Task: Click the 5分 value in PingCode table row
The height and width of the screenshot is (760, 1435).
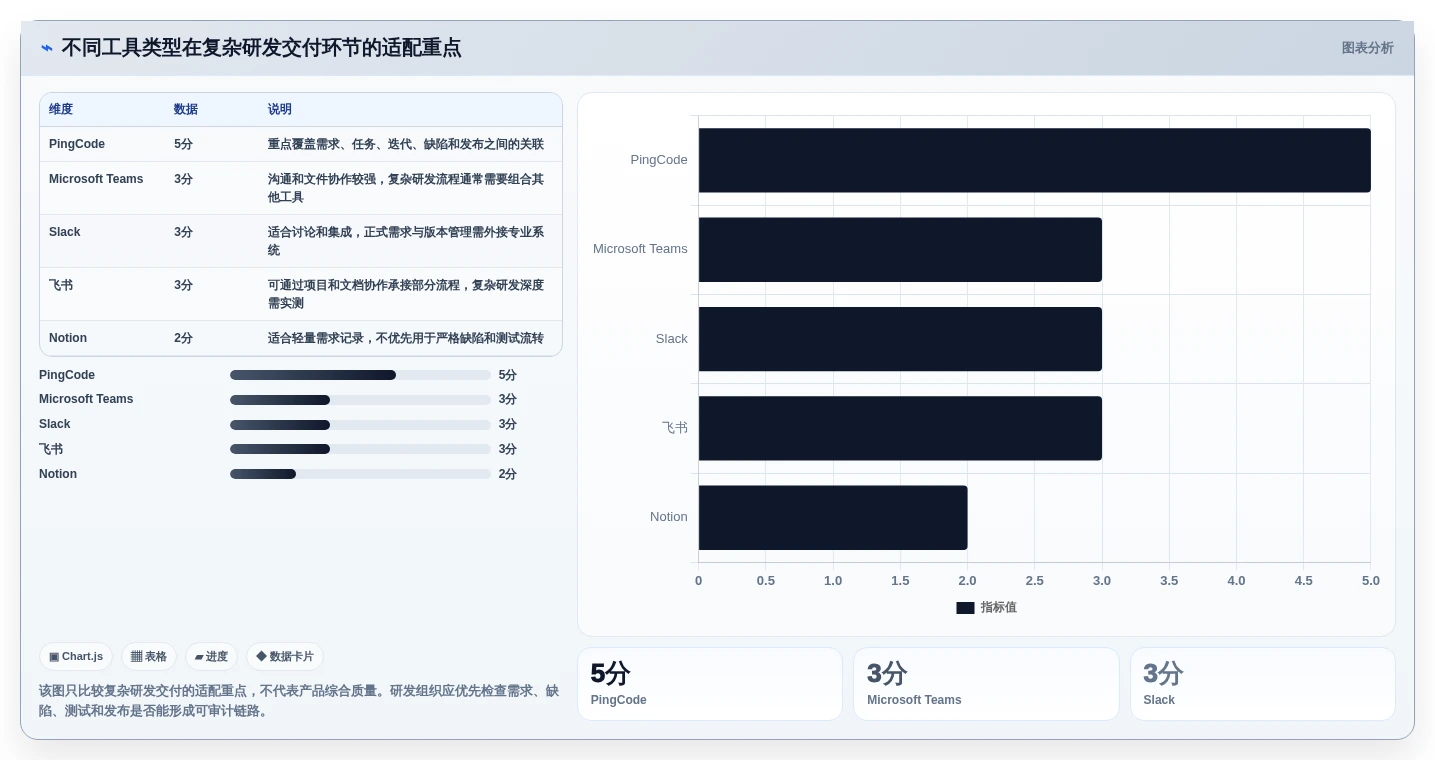Action: (183, 144)
